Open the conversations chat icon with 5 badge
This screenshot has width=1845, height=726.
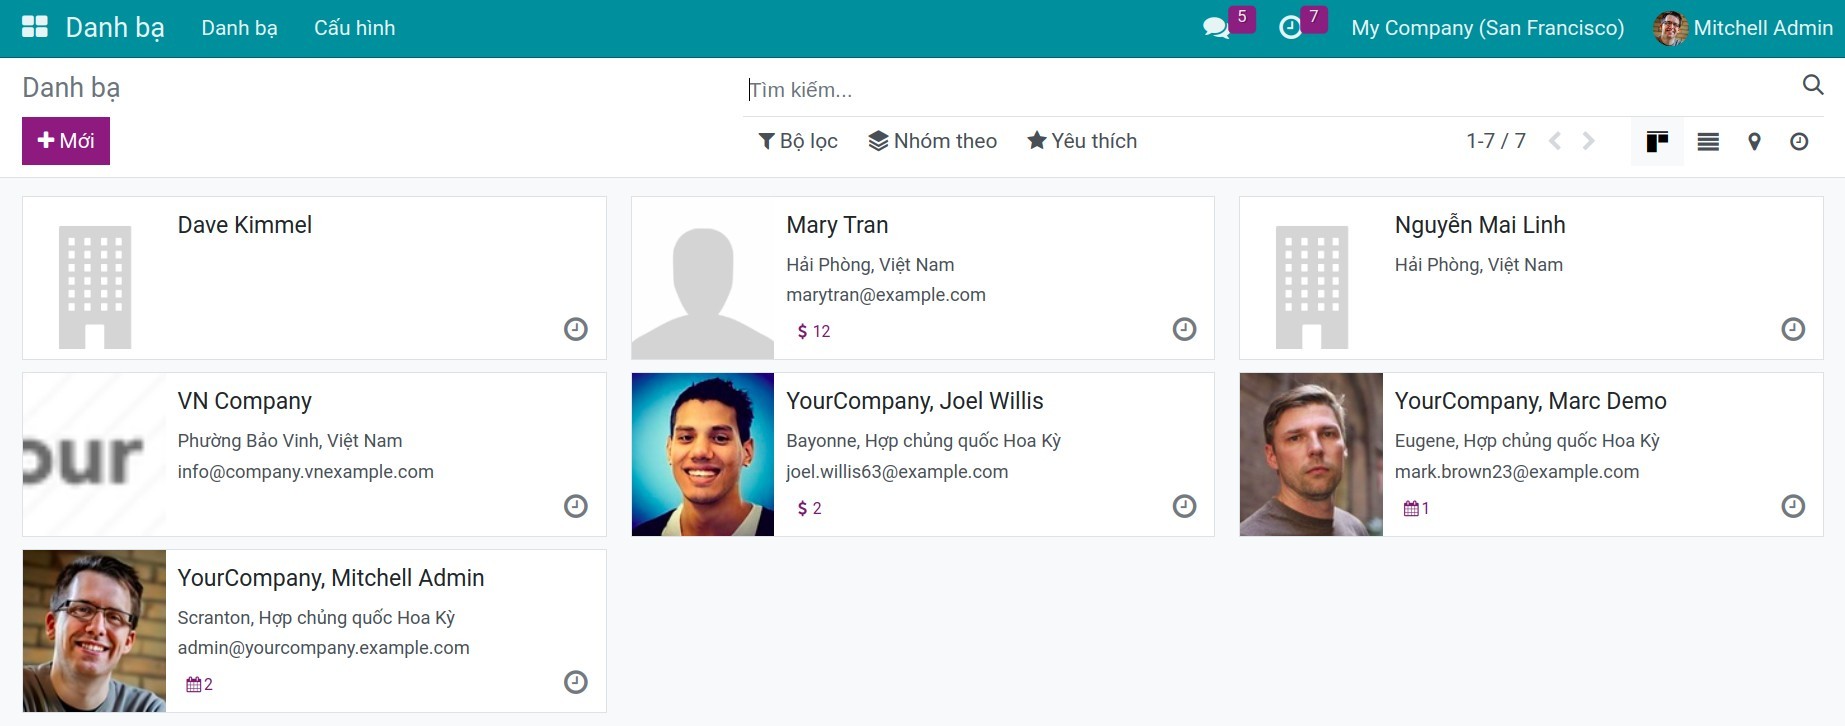1216,28
